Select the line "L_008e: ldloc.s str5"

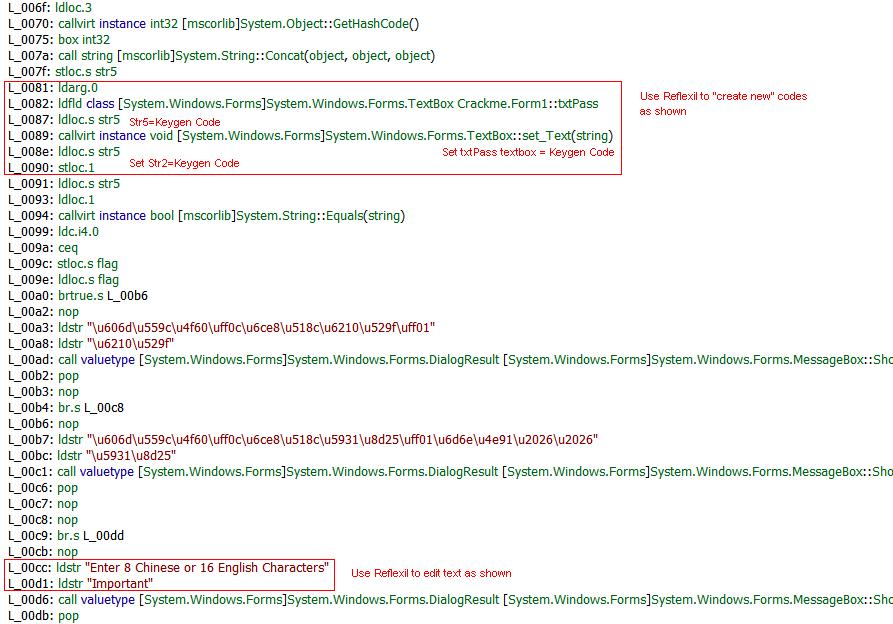pos(64,151)
